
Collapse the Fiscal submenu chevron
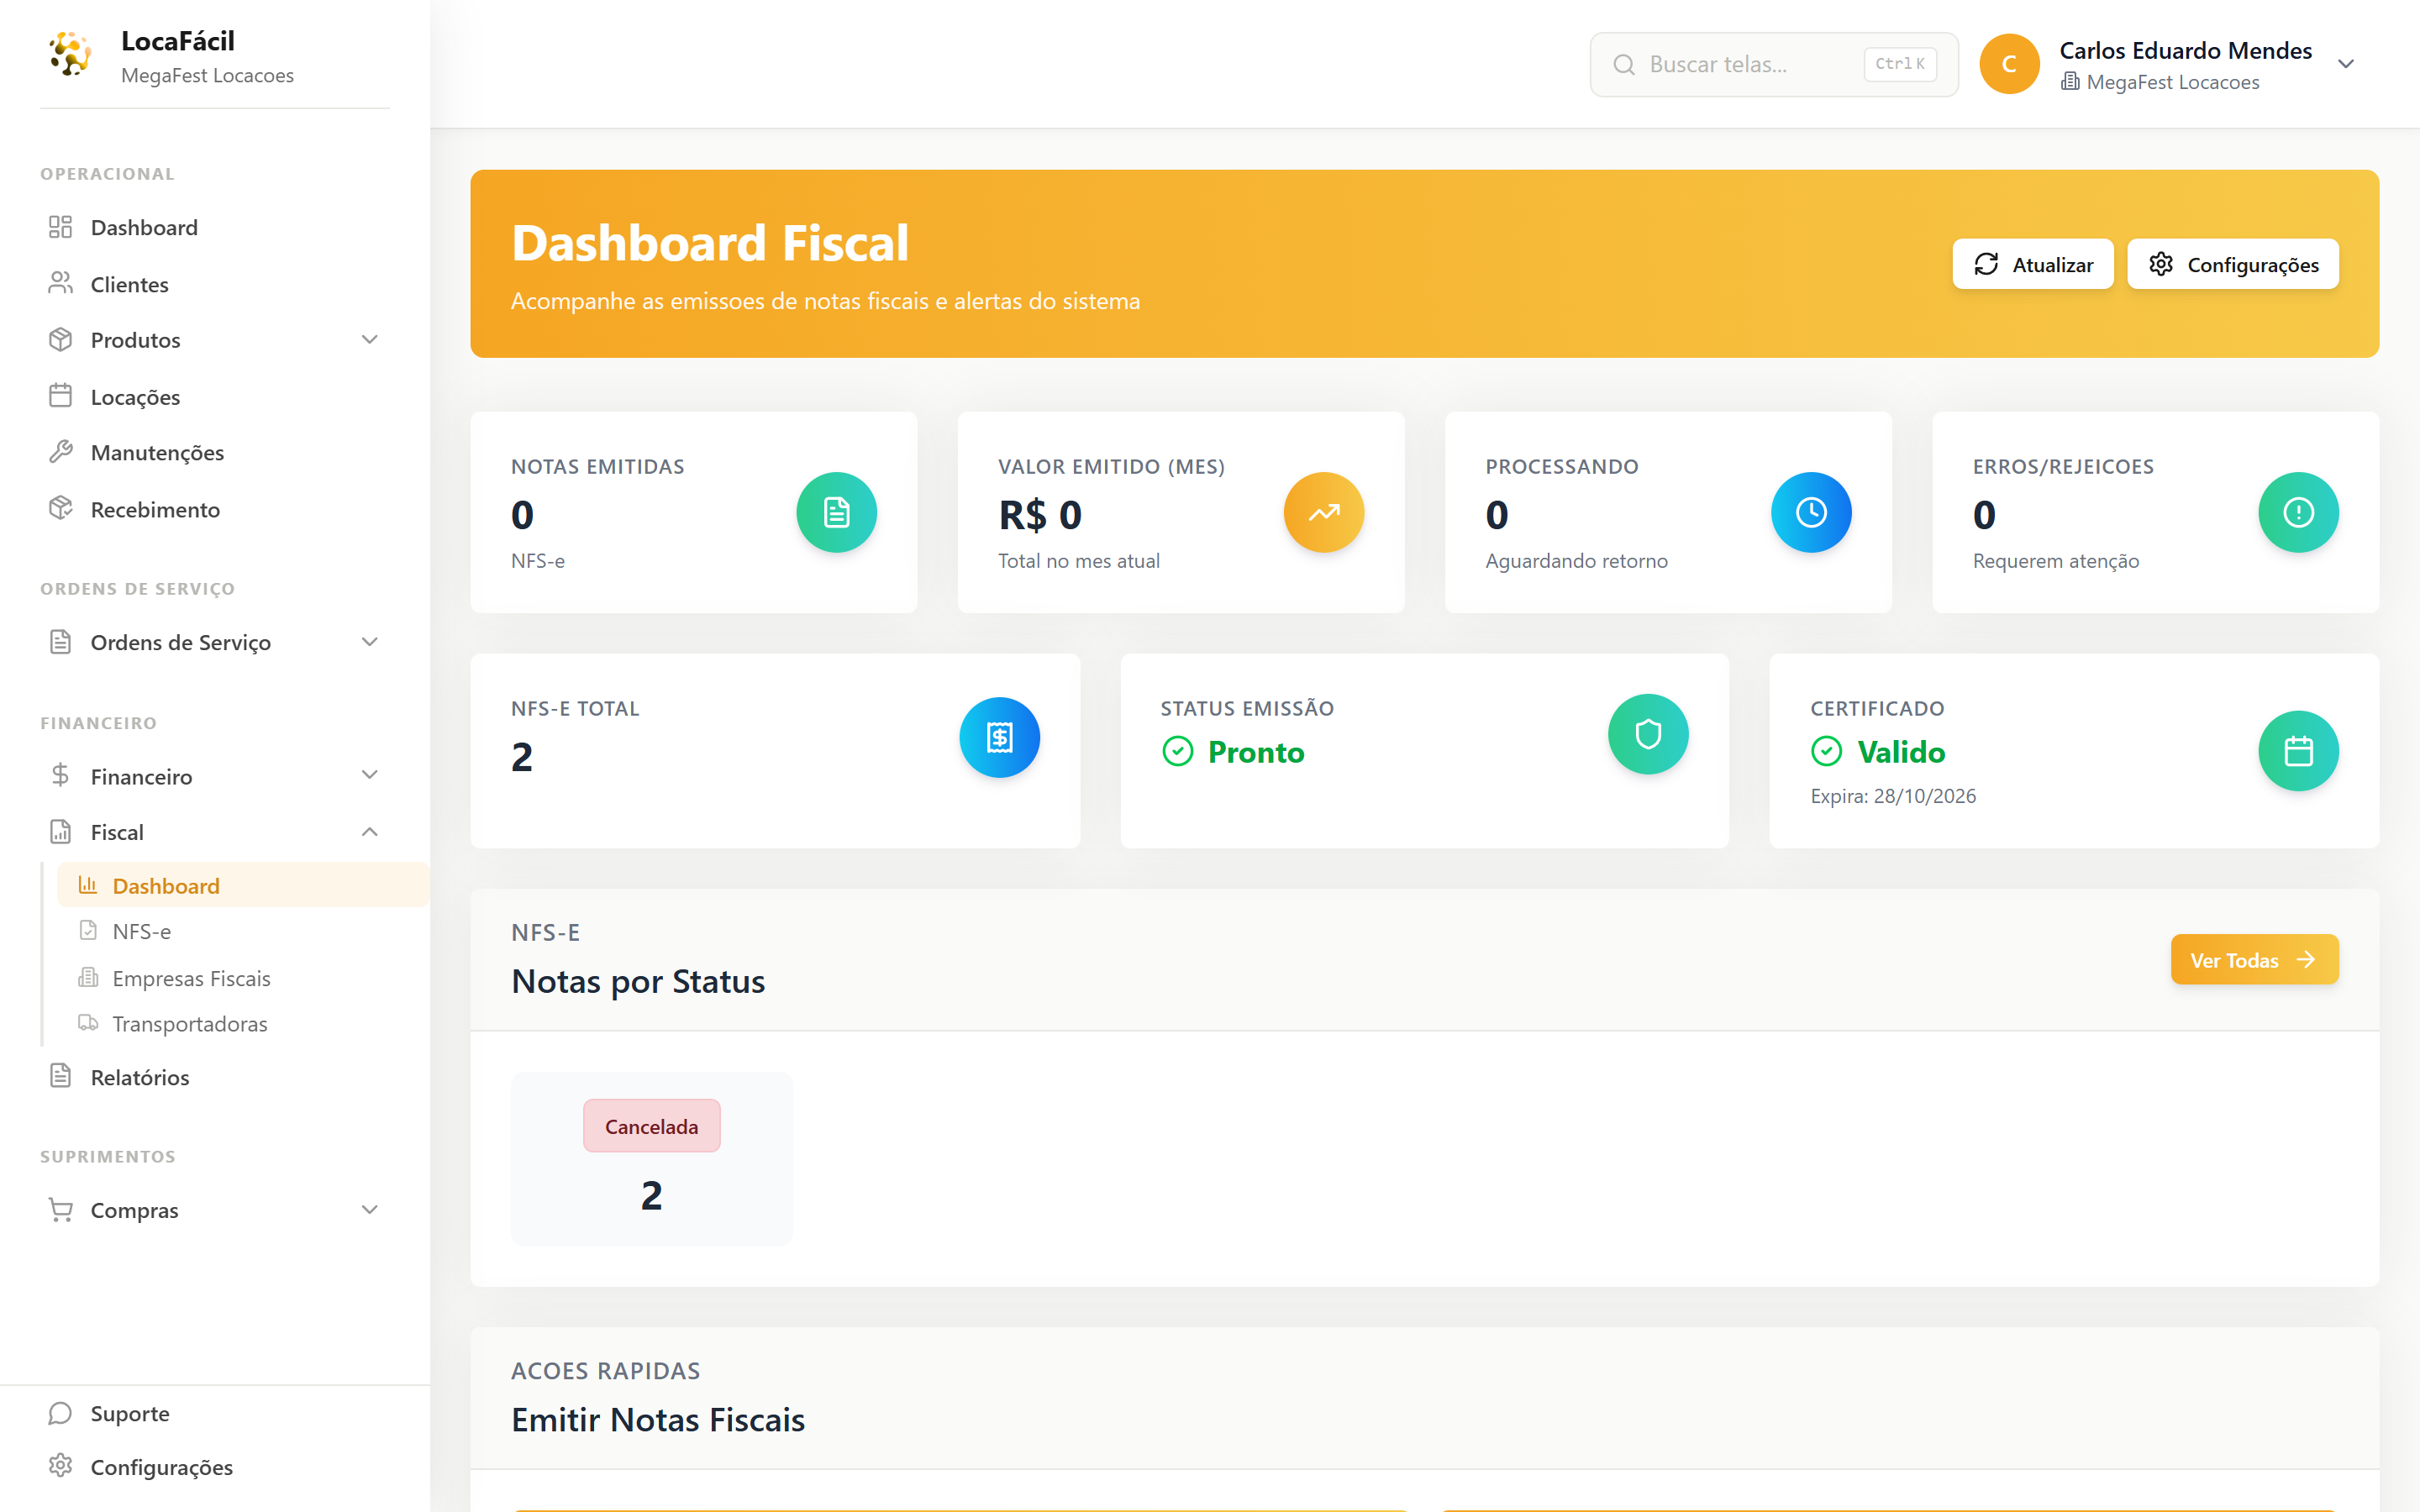pos(370,832)
